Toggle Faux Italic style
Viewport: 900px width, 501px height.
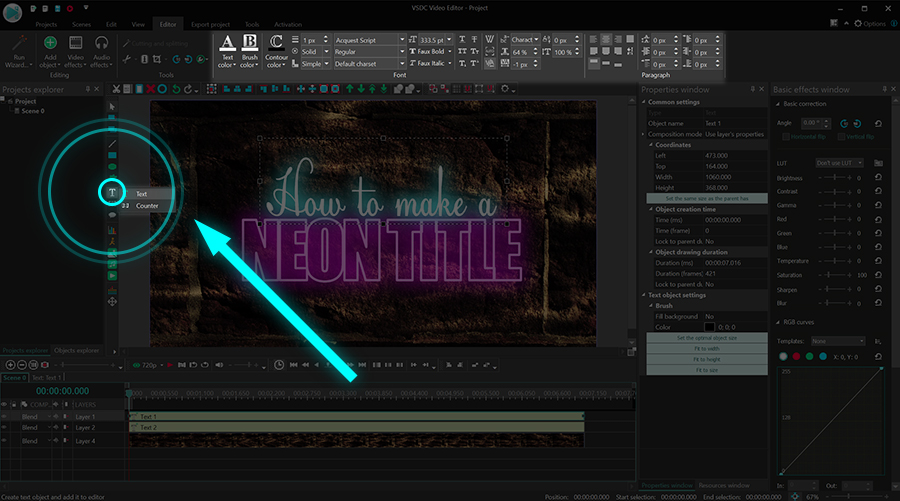click(430, 64)
